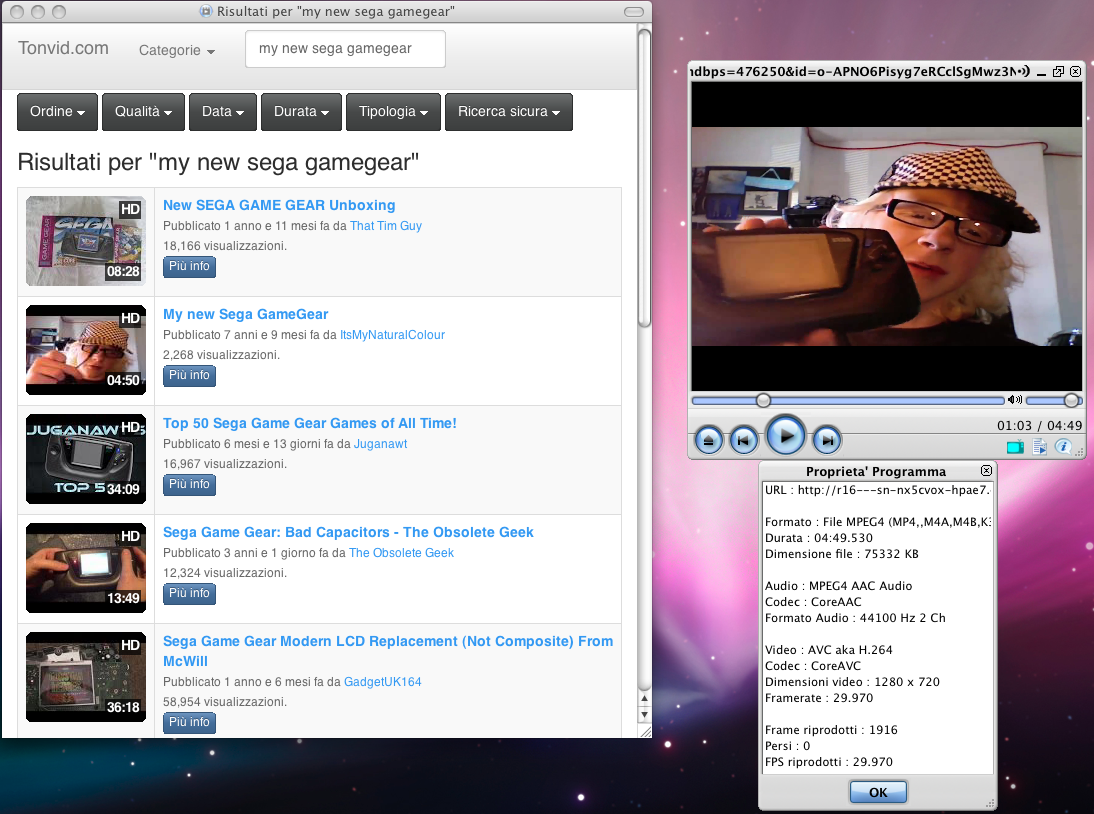Click the toolbar pill button in browser title bar
The image size is (1094, 814).
click(634, 12)
